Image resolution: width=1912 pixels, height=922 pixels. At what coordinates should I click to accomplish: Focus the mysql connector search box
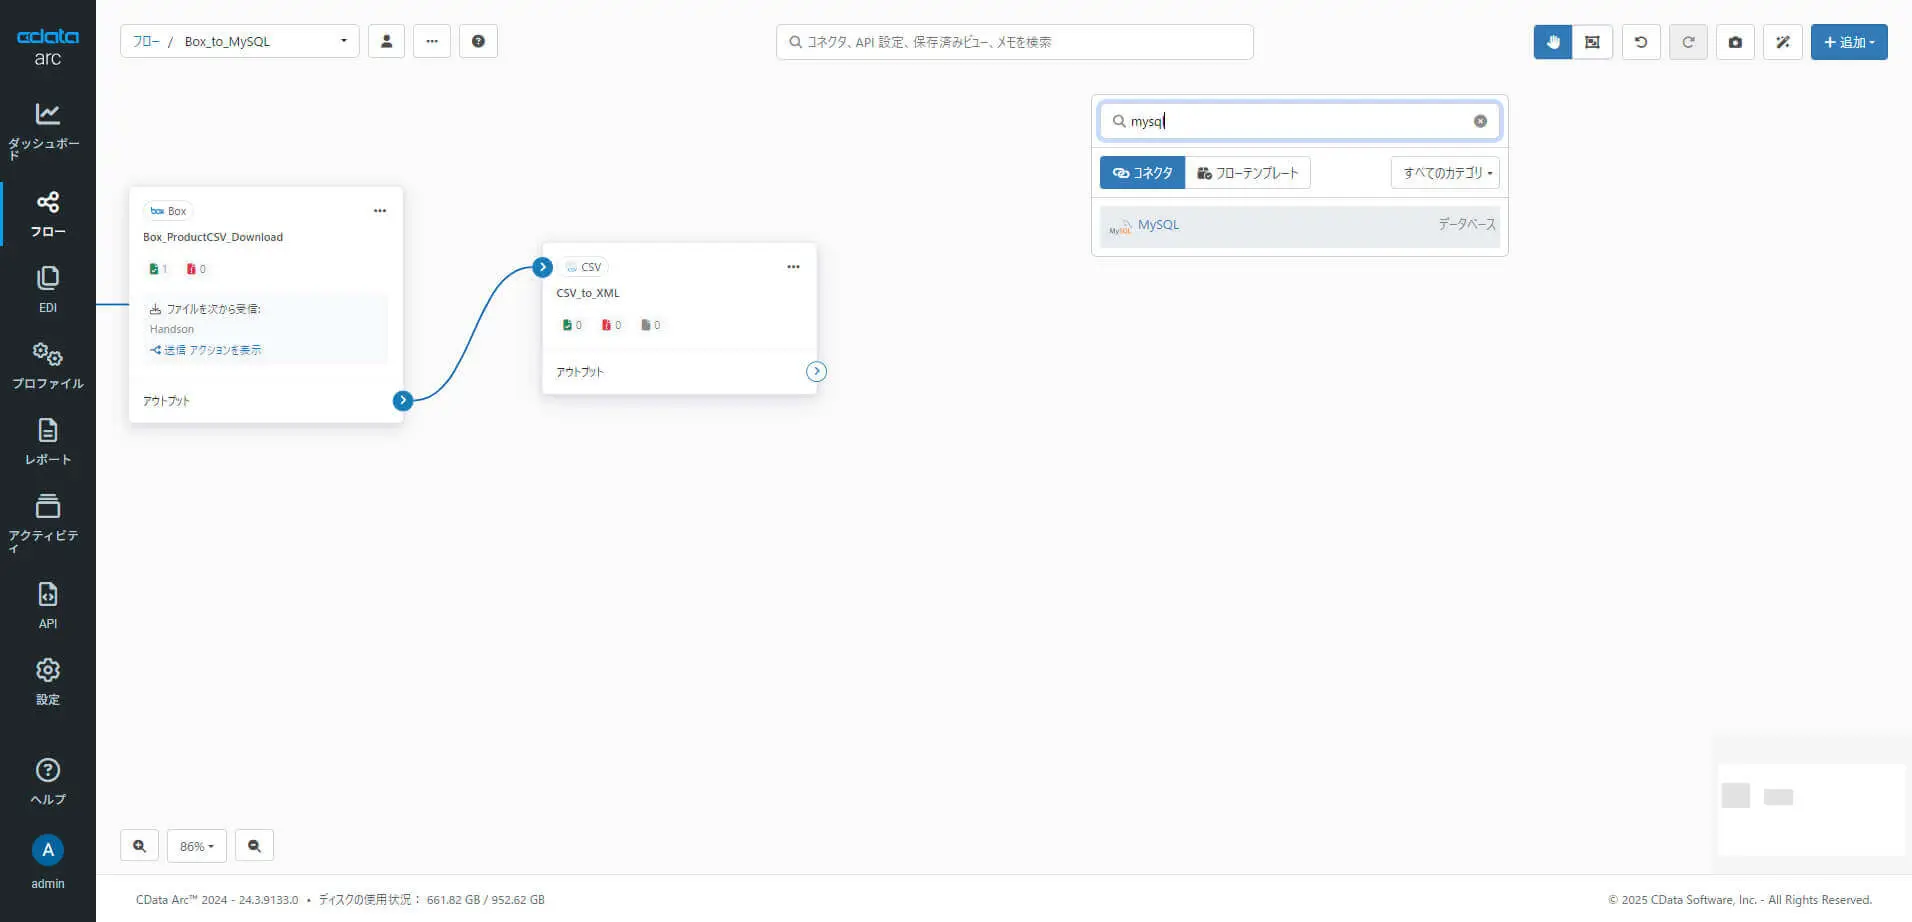1299,121
